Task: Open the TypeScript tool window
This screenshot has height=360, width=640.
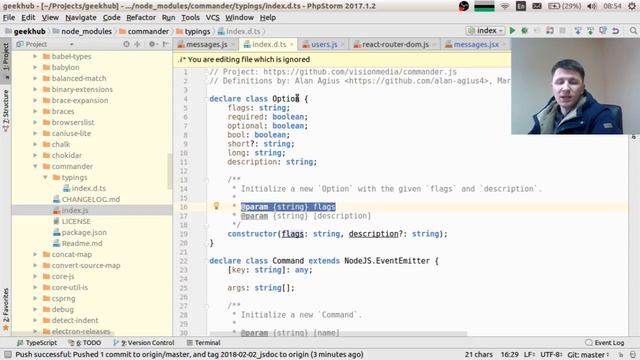Action: tap(37, 342)
